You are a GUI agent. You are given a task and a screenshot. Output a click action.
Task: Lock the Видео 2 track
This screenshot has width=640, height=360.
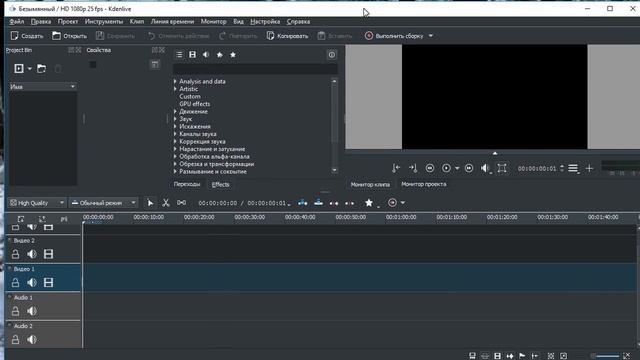tap(16, 254)
